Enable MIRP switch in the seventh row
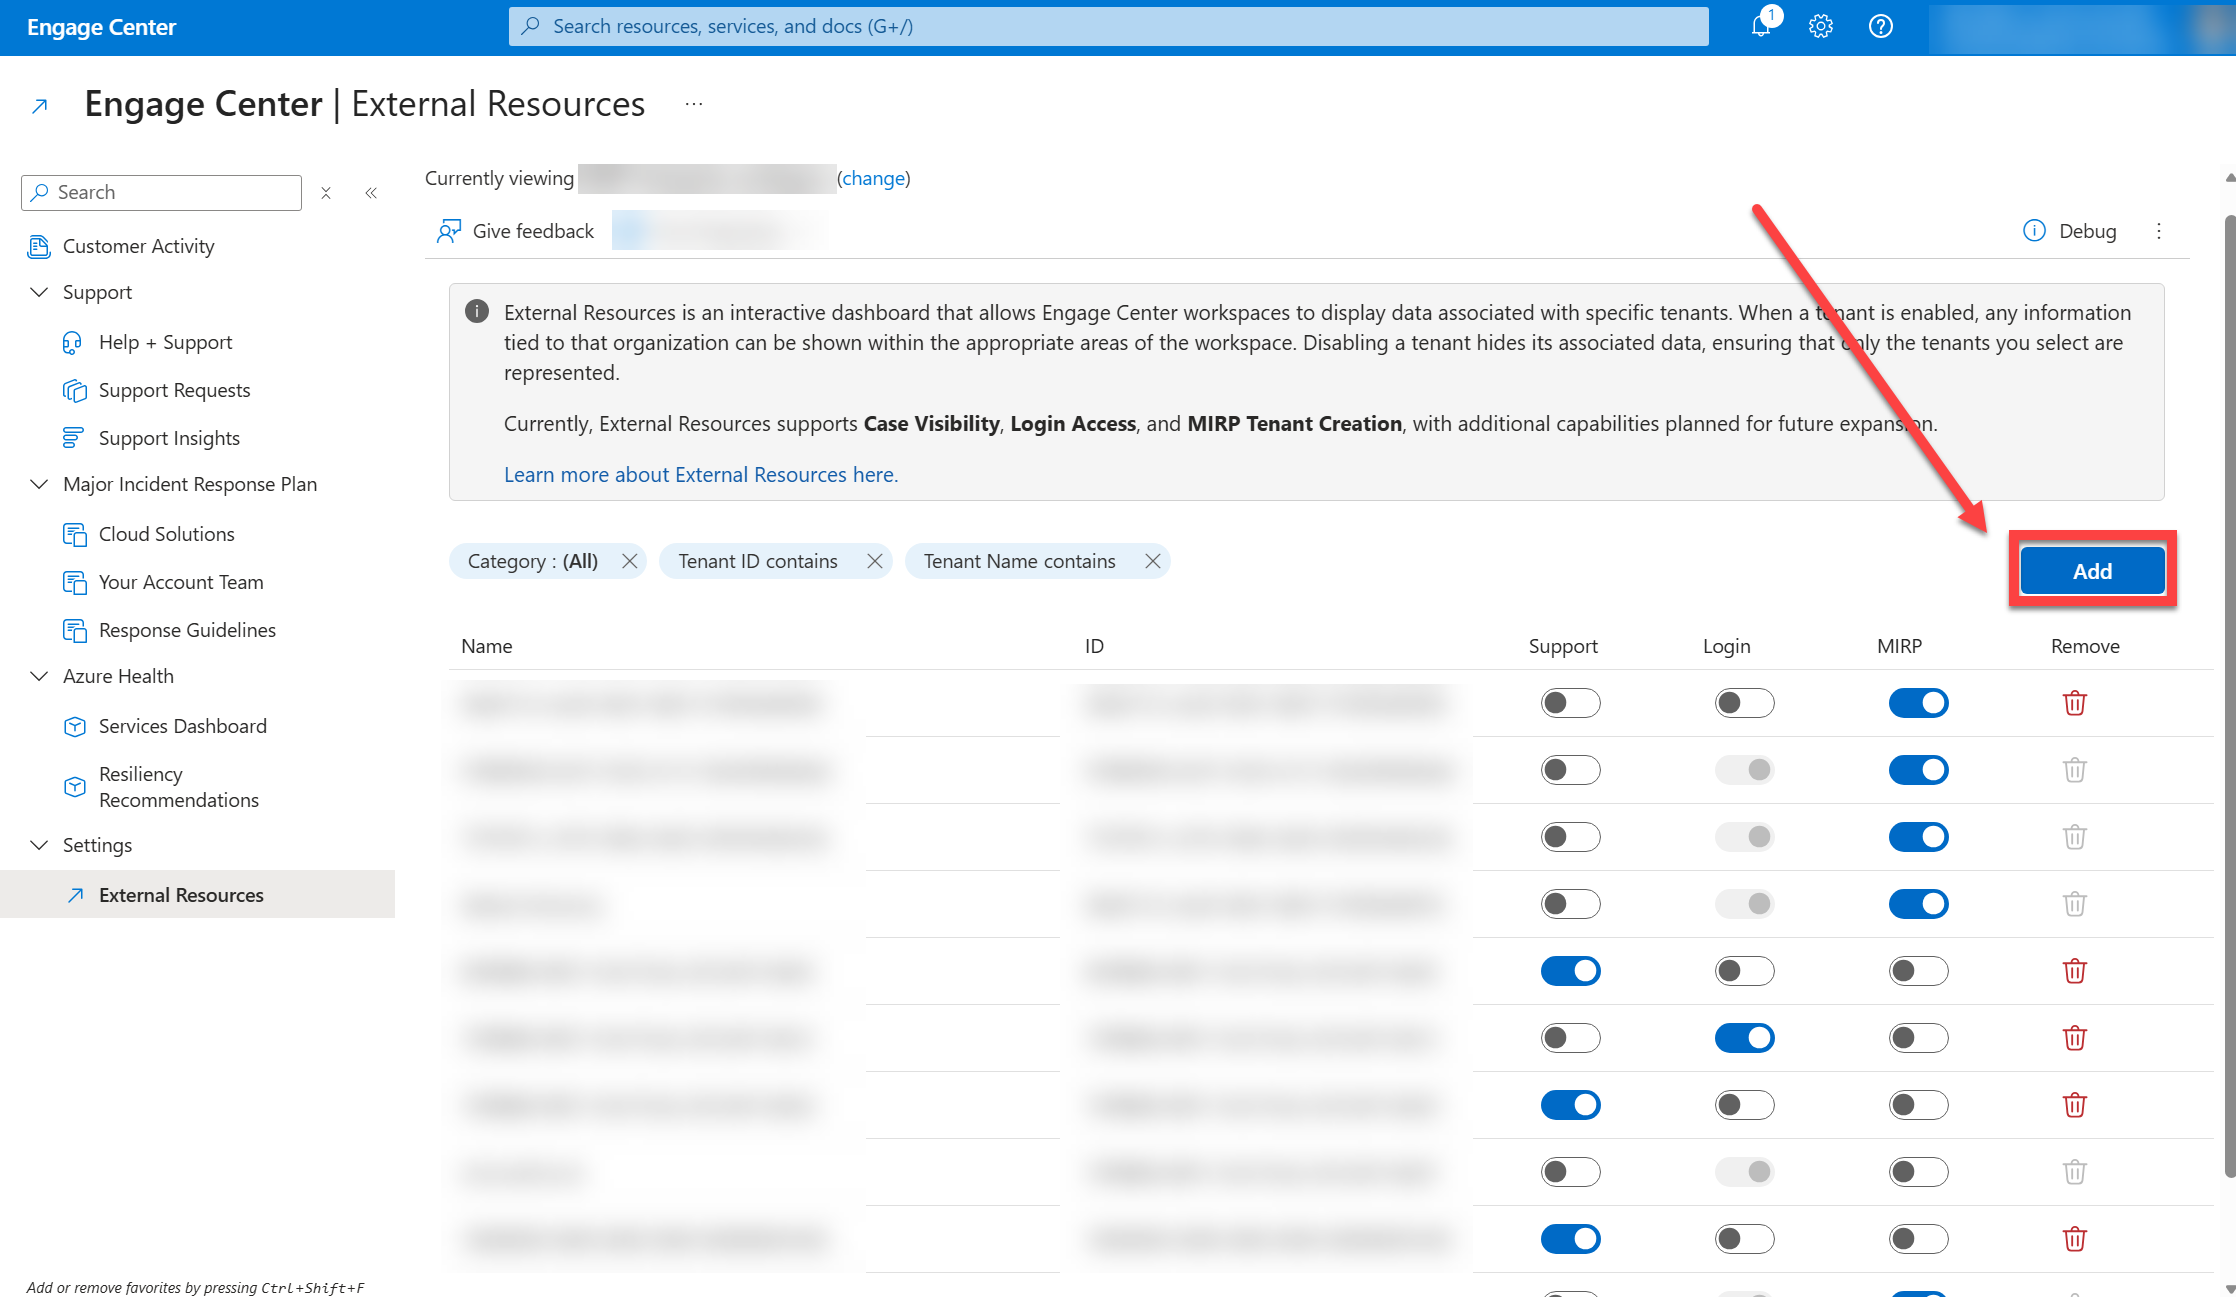 (x=1918, y=1105)
